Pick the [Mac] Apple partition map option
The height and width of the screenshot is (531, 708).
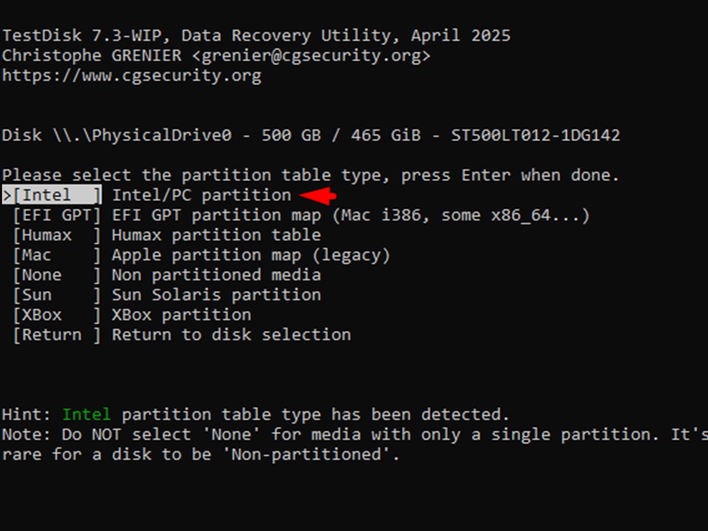coord(57,255)
